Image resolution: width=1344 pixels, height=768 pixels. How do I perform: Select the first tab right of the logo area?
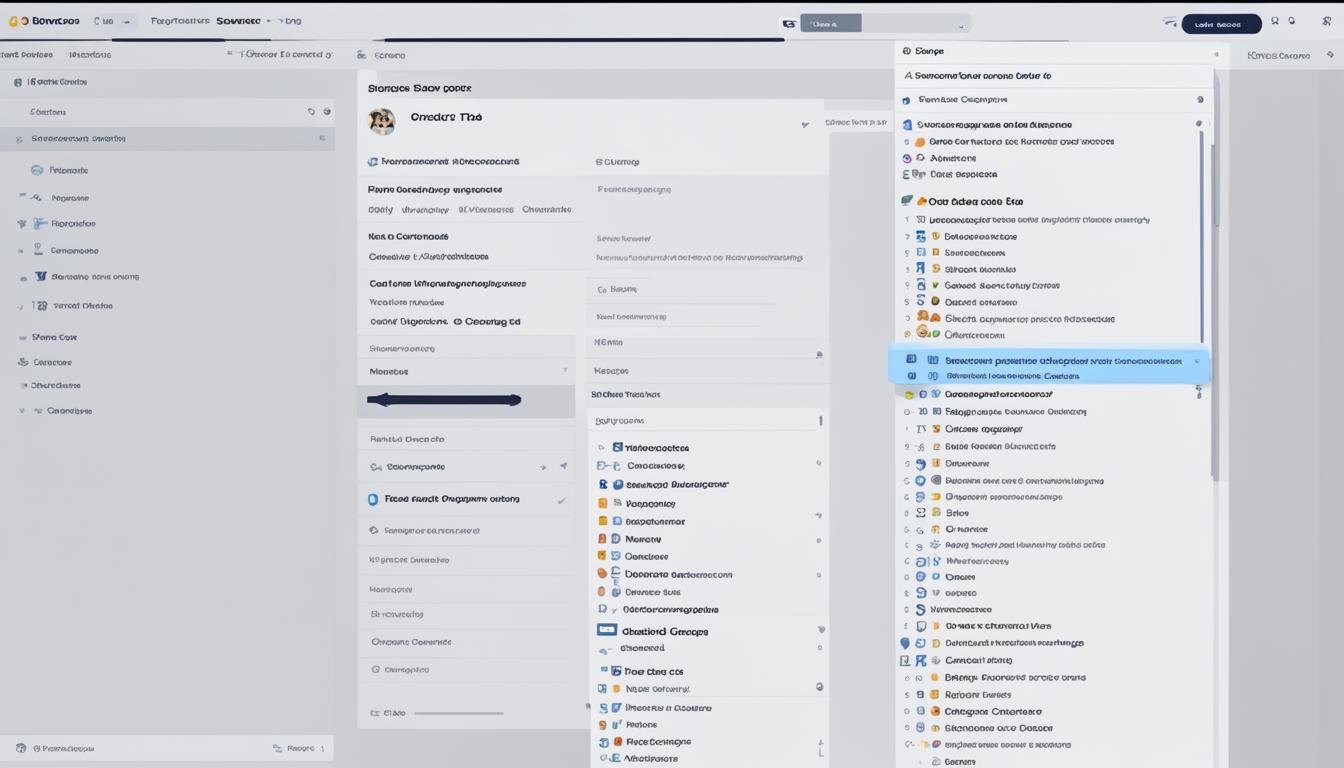click(103, 21)
